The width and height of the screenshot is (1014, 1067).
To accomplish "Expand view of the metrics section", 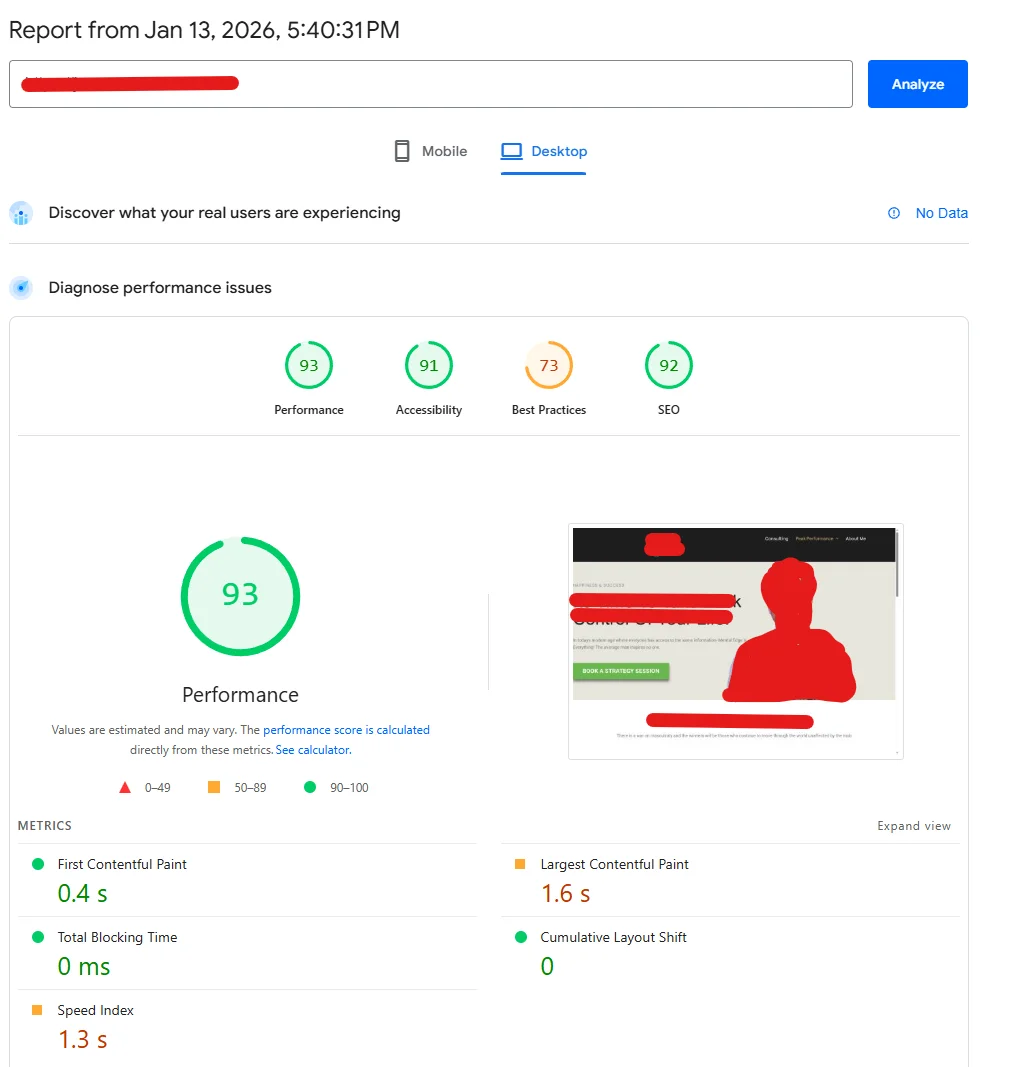I will coord(914,826).
